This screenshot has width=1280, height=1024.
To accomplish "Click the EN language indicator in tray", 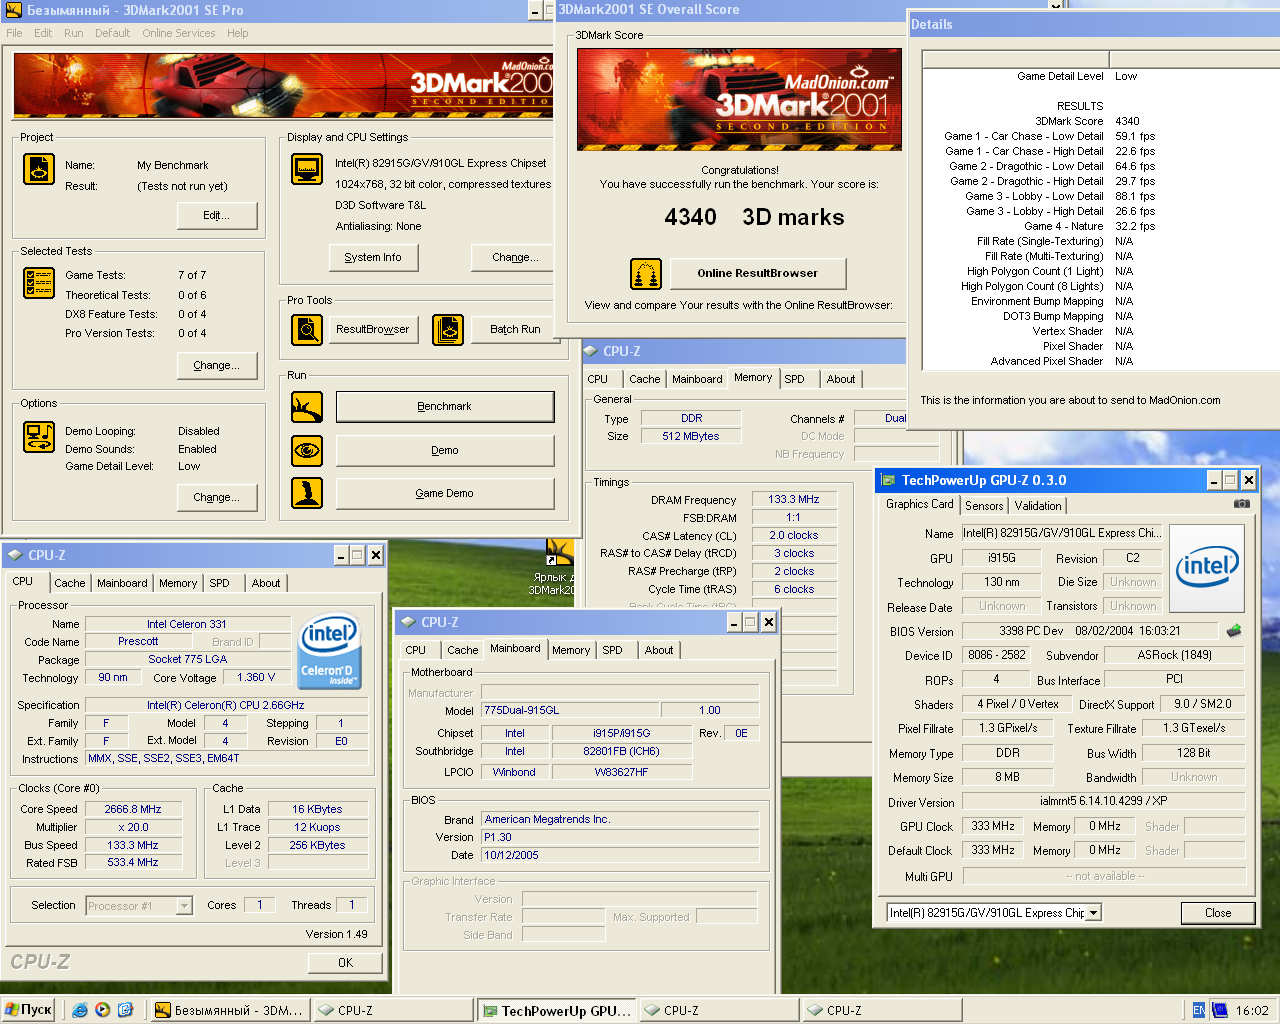I will [x=1199, y=1010].
